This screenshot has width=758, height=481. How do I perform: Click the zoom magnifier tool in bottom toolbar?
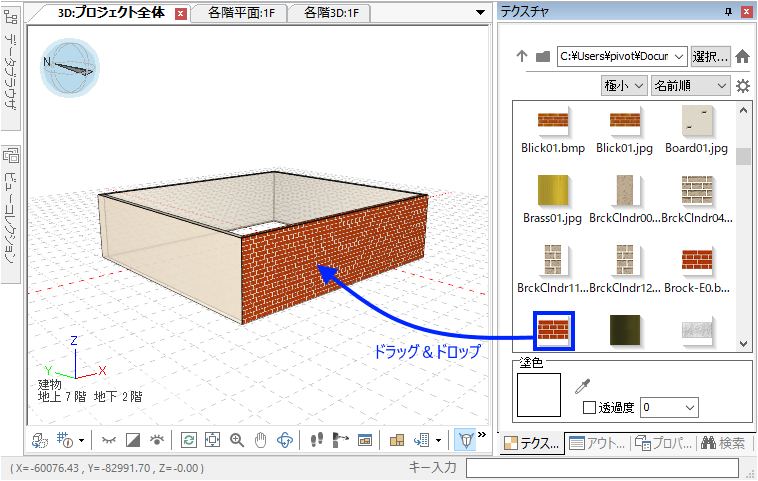[x=237, y=439]
